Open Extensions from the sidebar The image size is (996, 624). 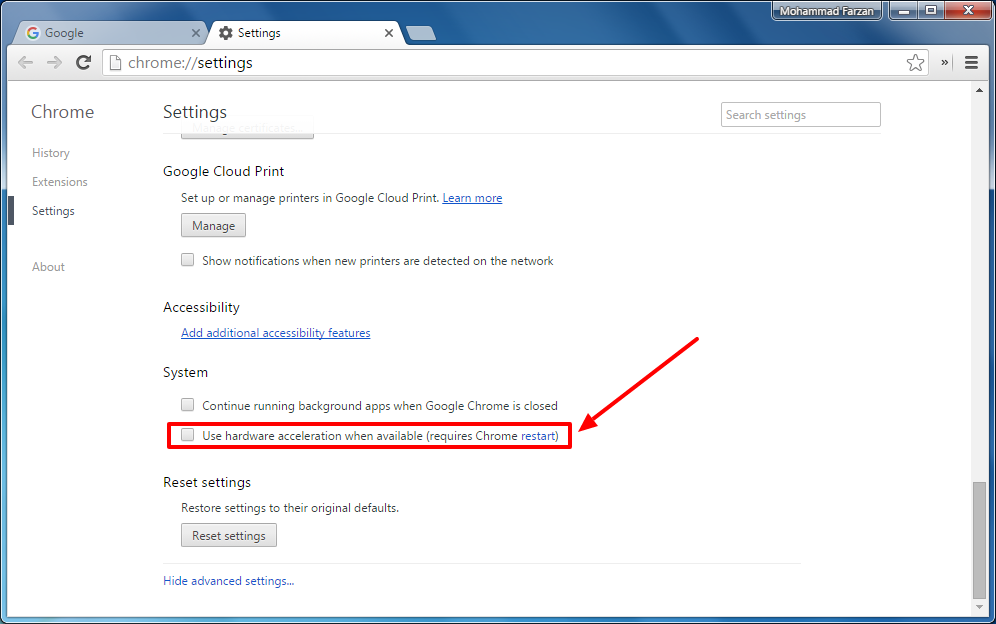(60, 182)
